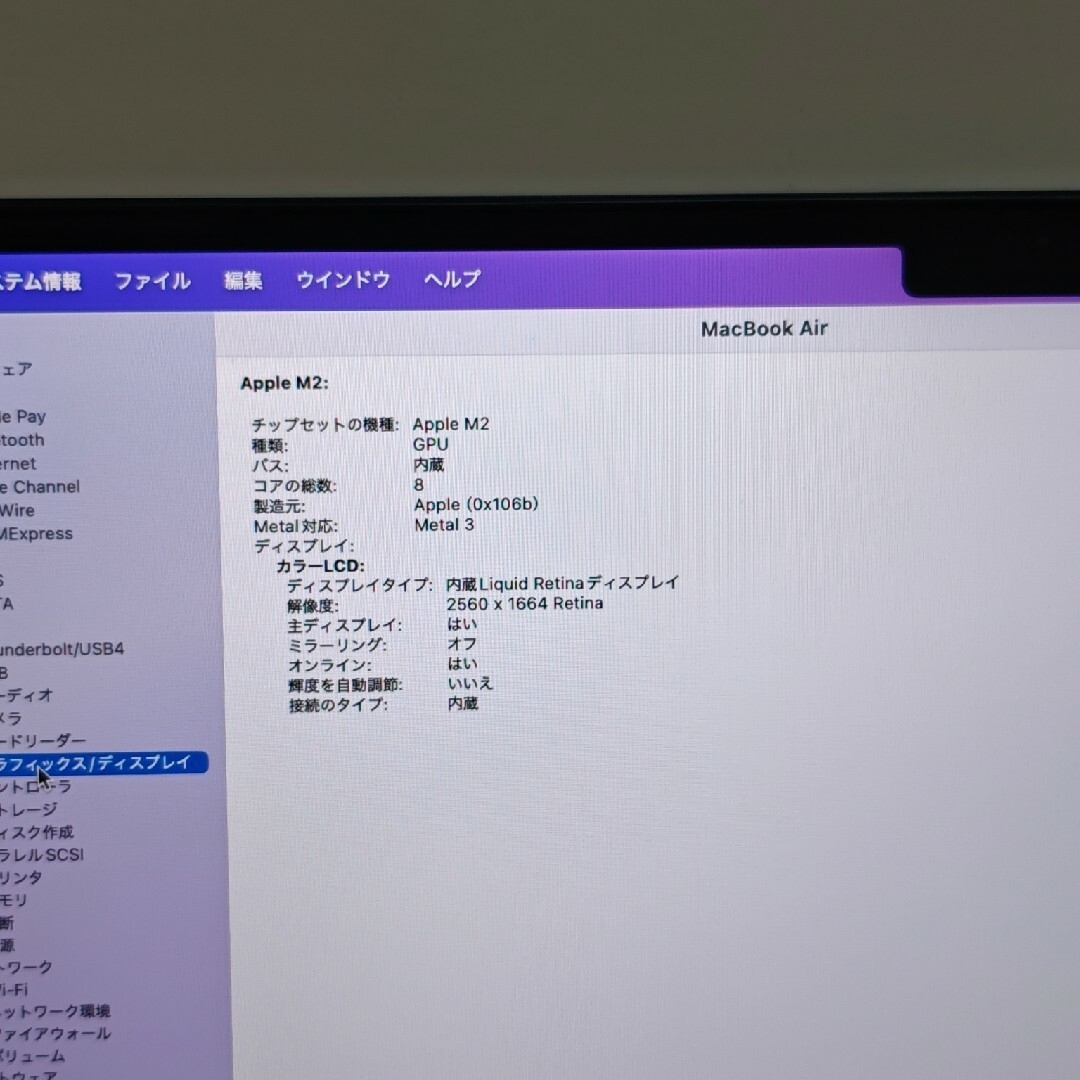Select the コントローラ sidebar item
The image size is (1080, 1080).
[x=36, y=787]
